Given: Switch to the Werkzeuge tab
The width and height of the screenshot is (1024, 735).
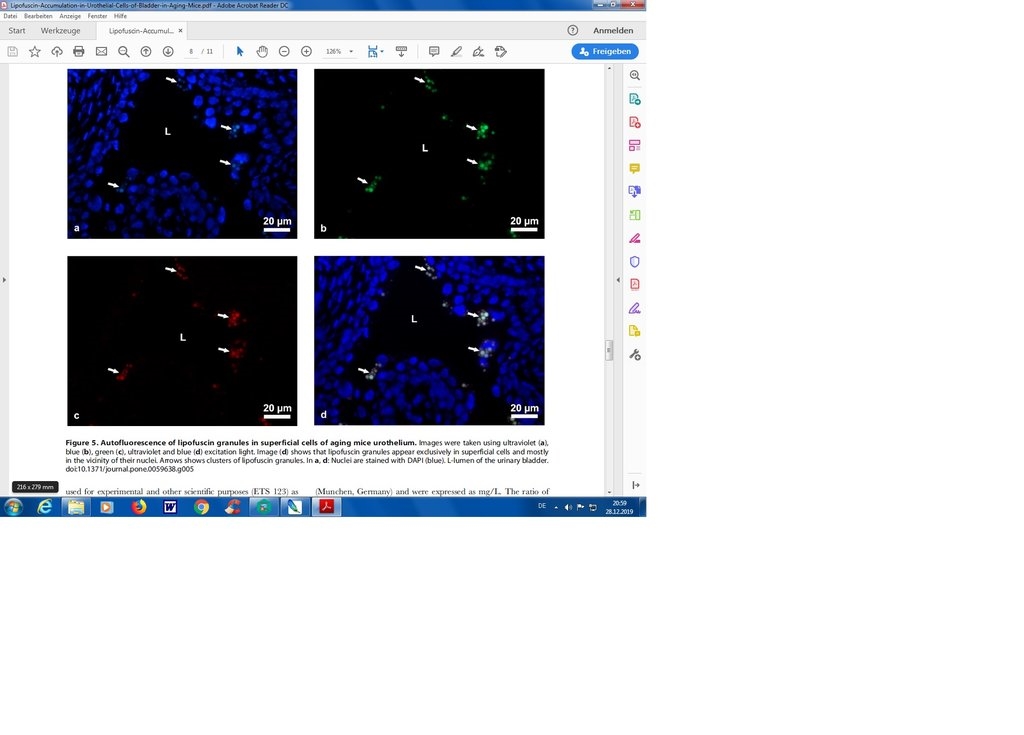Looking at the screenshot, I should (x=60, y=31).
